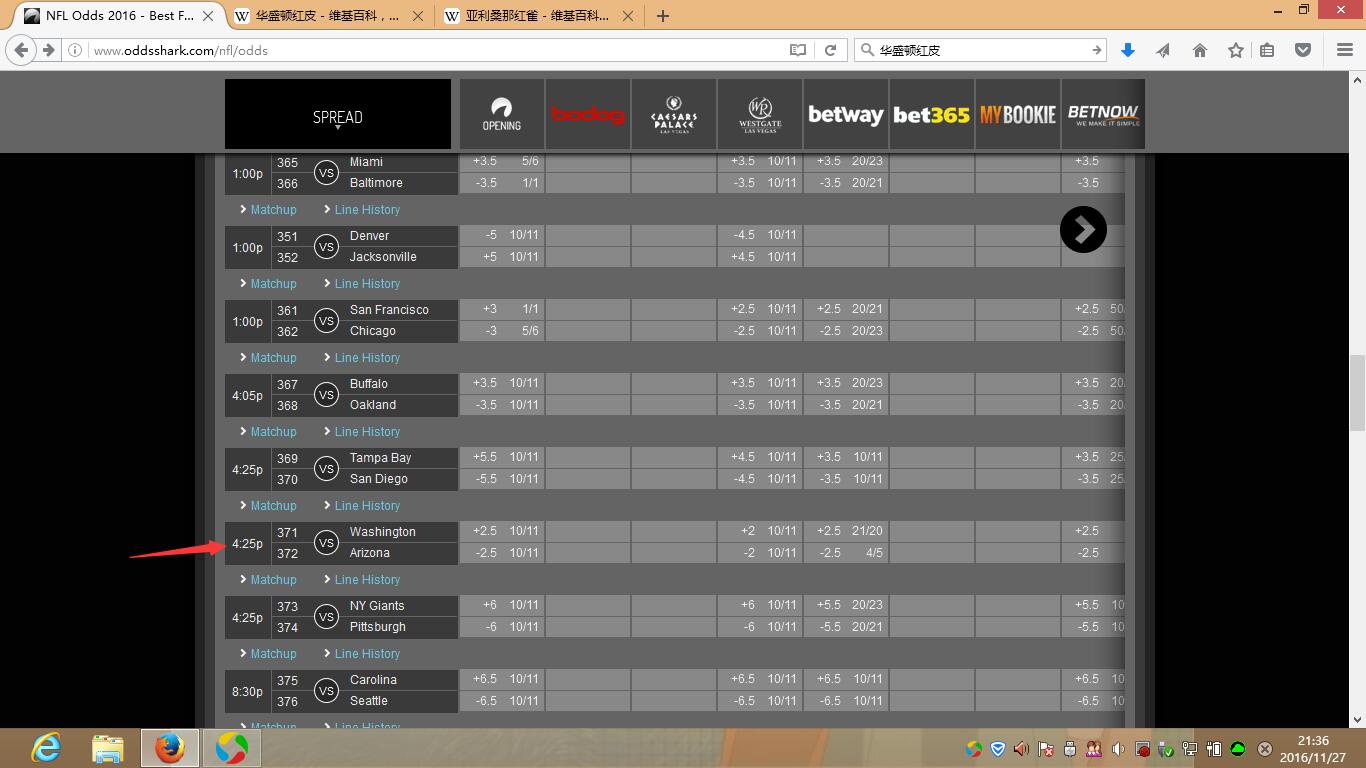Open File Explorer from the taskbar
Viewport: 1366px width, 768px height.
(x=107, y=748)
